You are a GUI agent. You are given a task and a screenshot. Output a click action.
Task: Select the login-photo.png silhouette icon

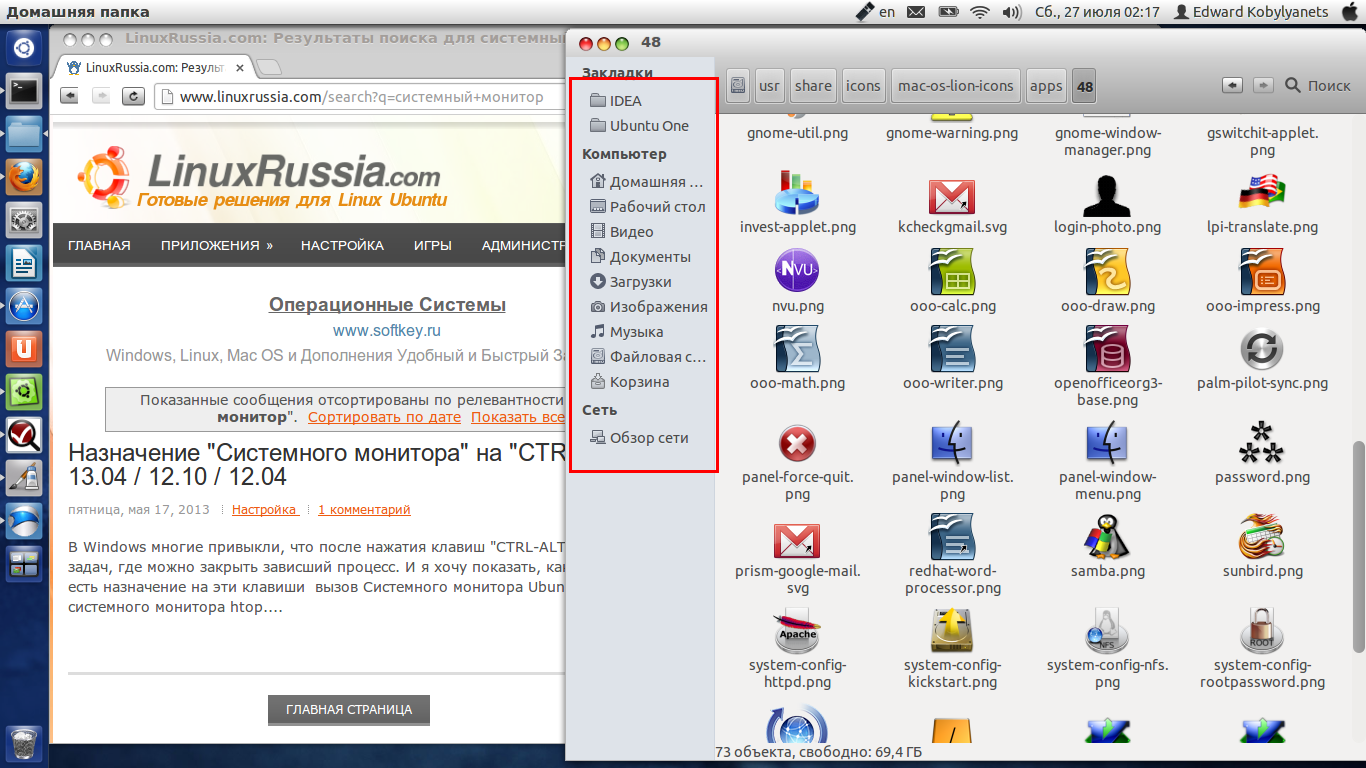tap(1107, 193)
